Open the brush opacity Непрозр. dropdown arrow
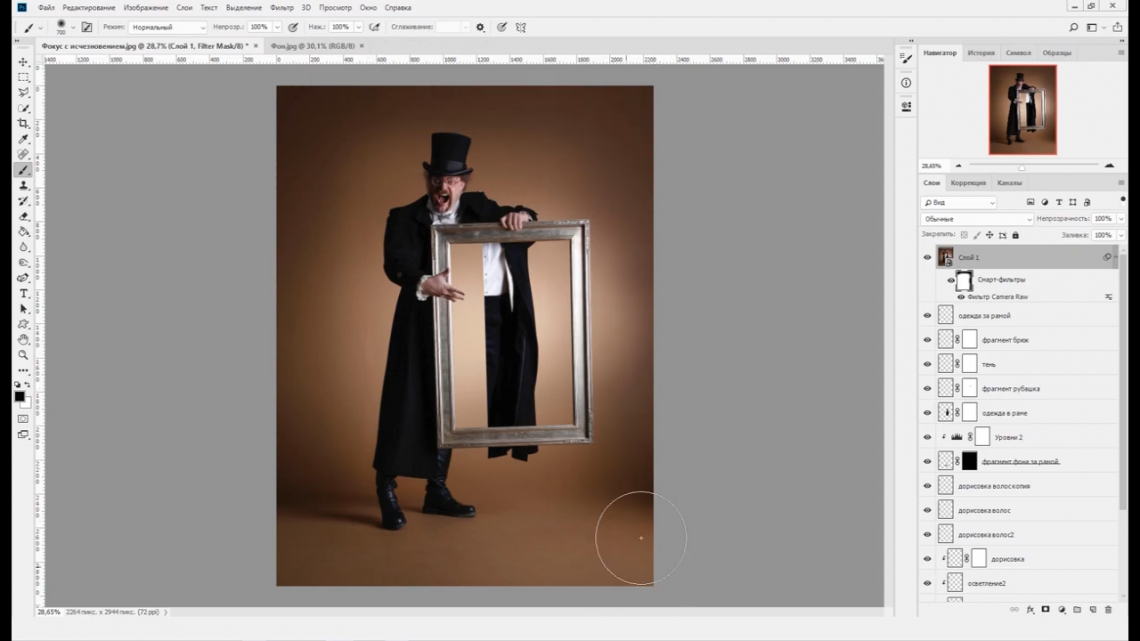The height and width of the screenshot is (641, 1140). pyautogui.click(x=277, y=28)
